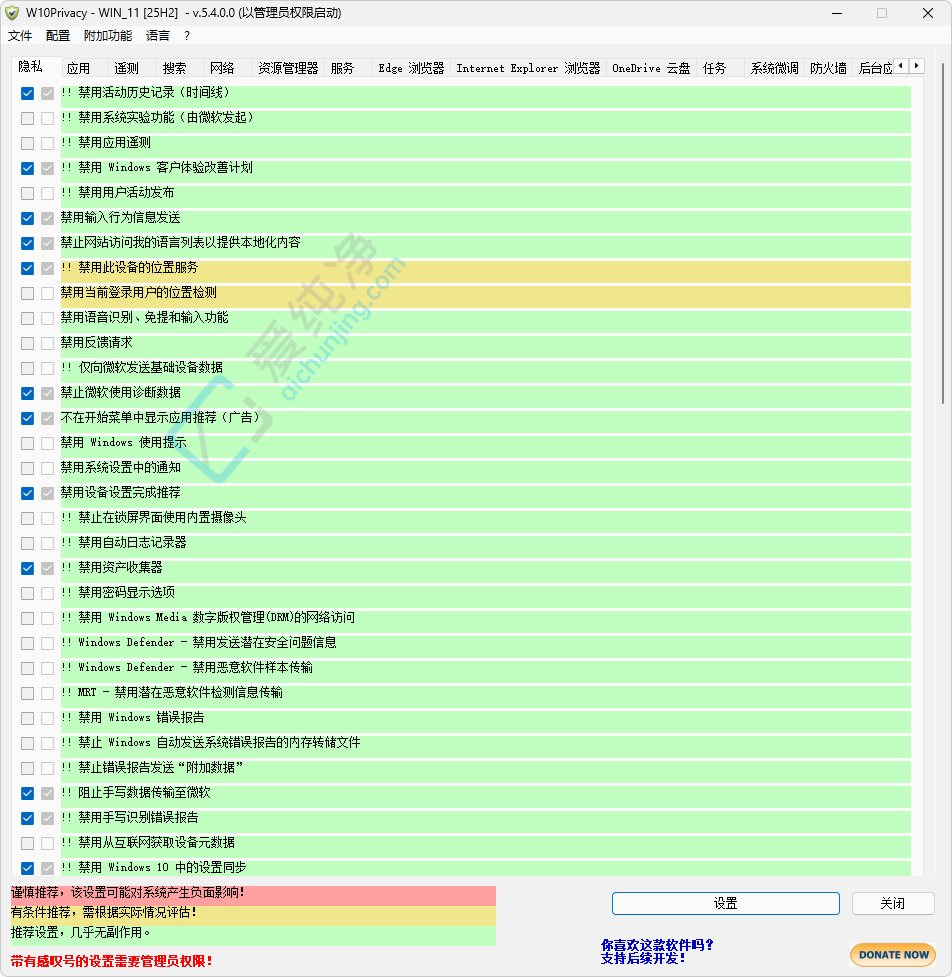Click the vertical scrollbar thumb
Viewport: 952px width, 977px height.
[943, 234]
